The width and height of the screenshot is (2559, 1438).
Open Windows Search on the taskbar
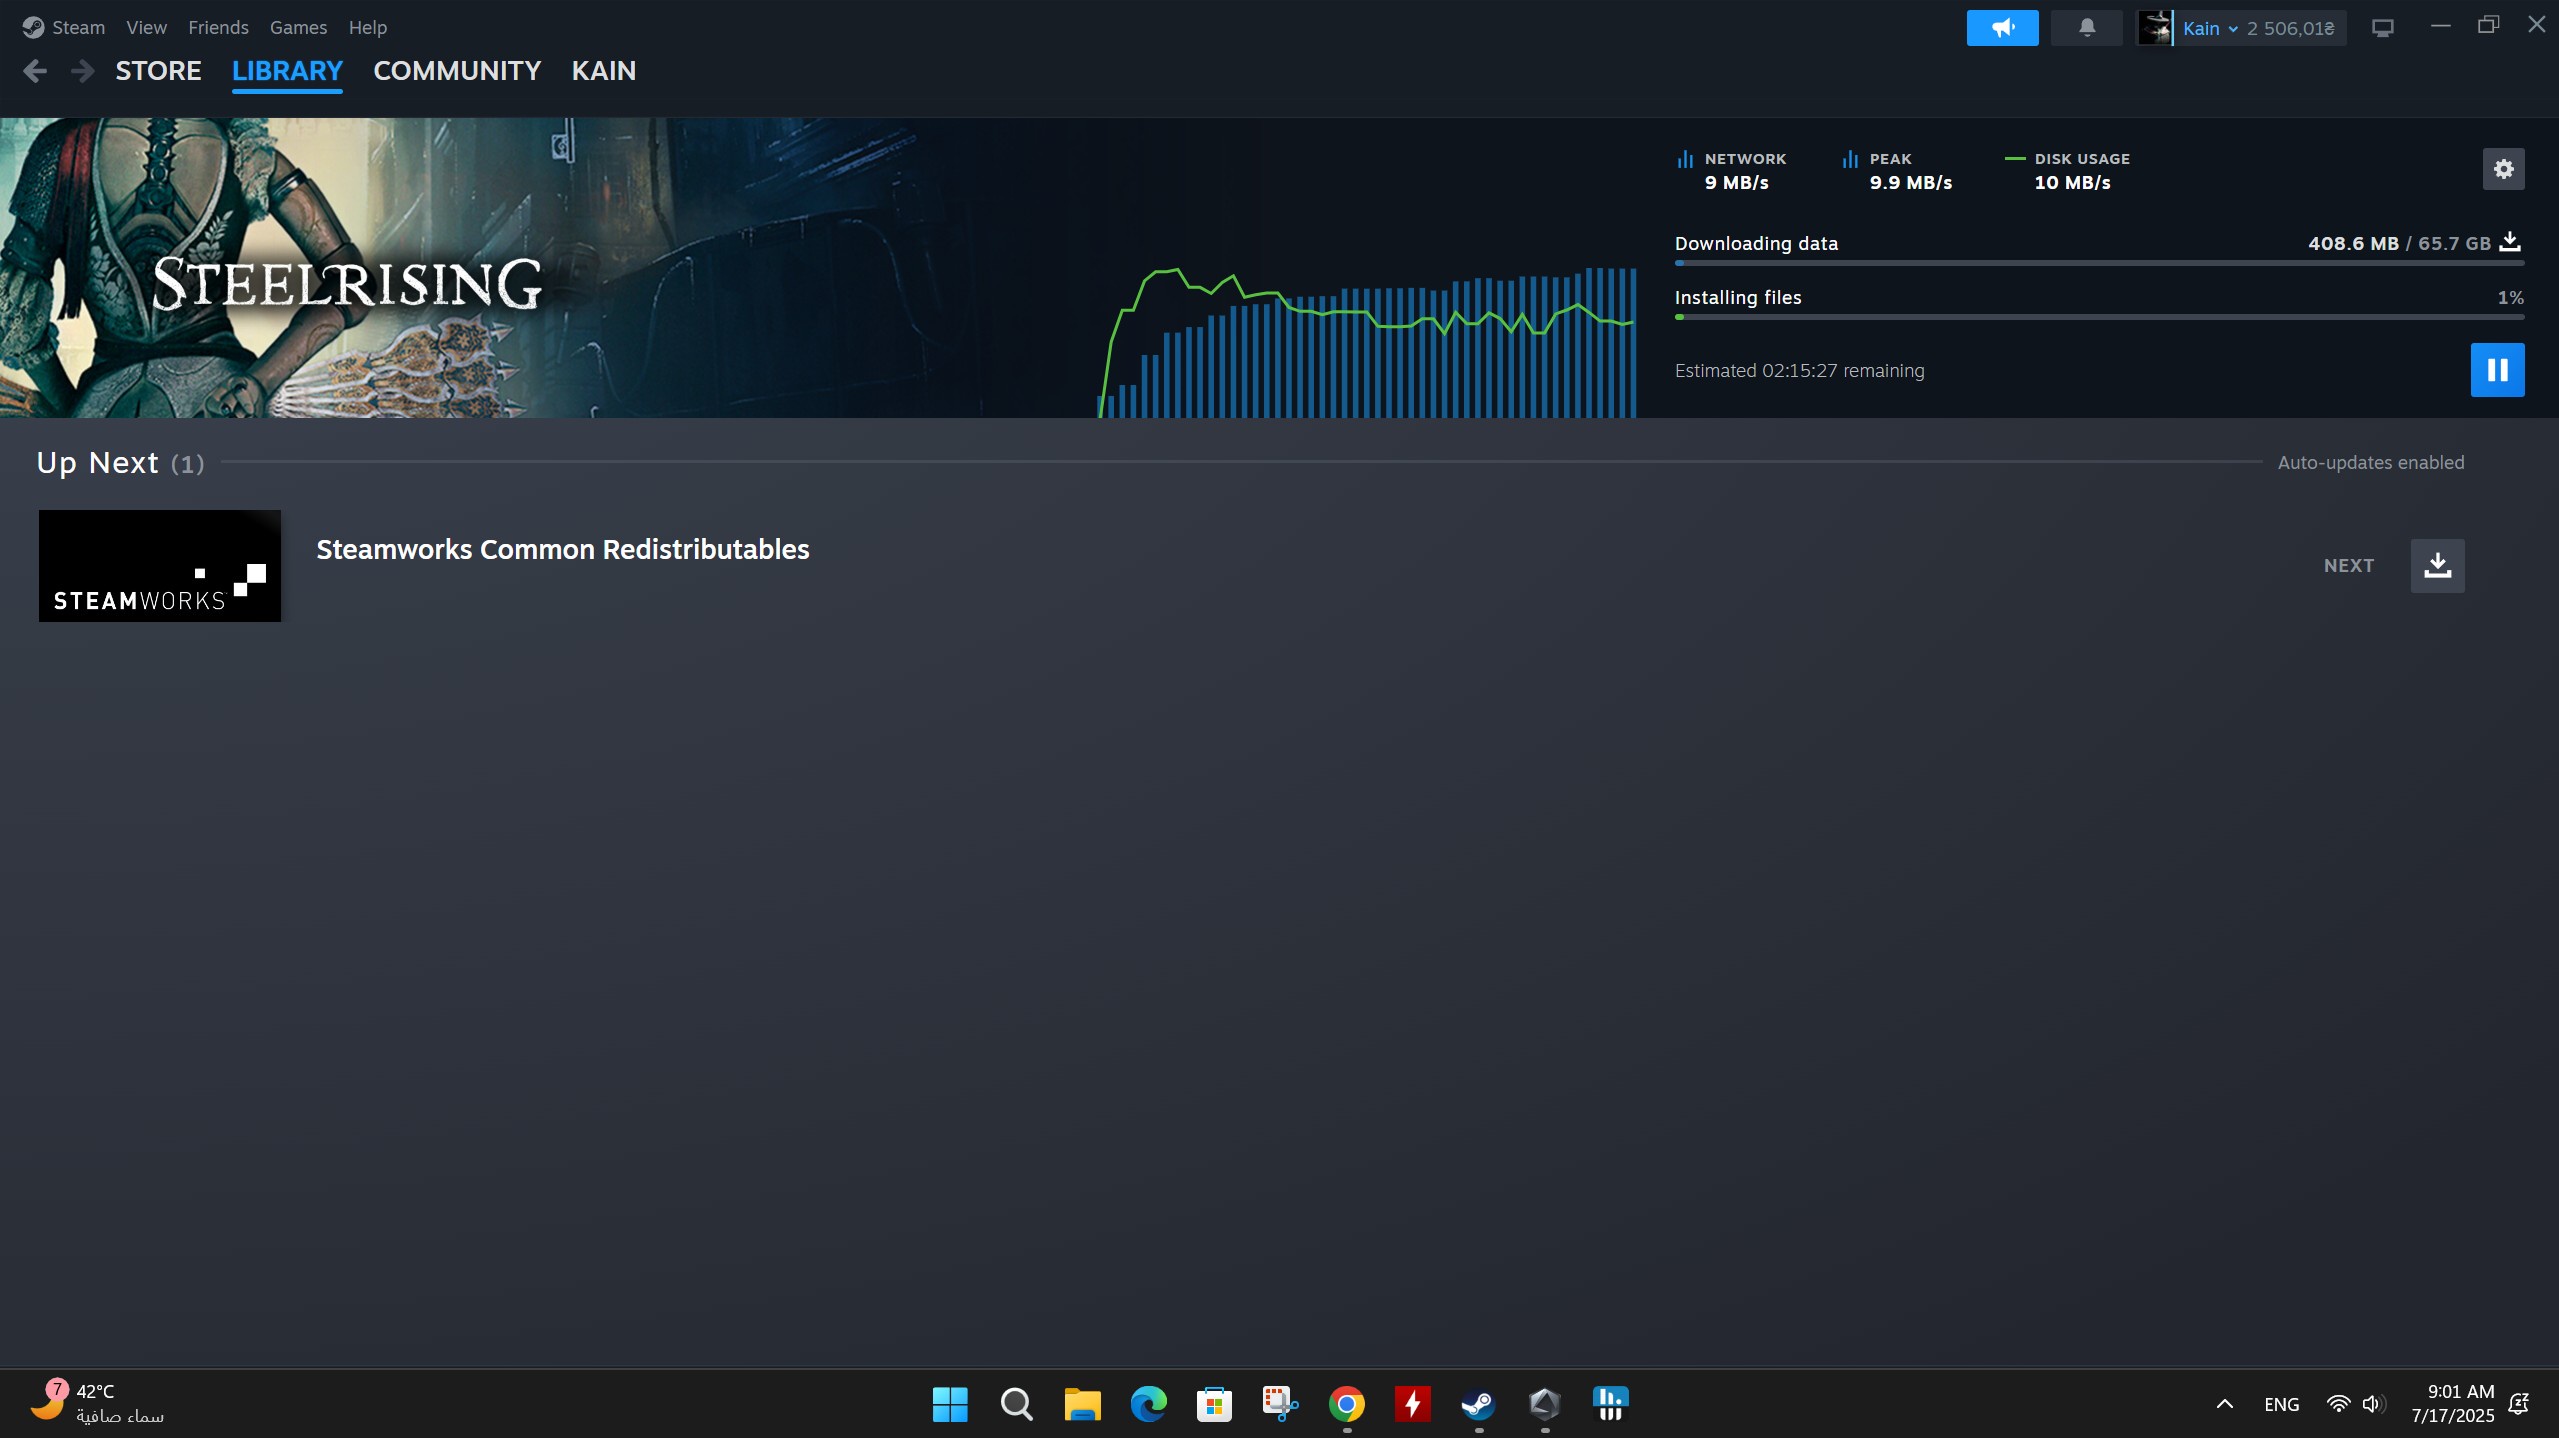click(x=1016, y=1404)
